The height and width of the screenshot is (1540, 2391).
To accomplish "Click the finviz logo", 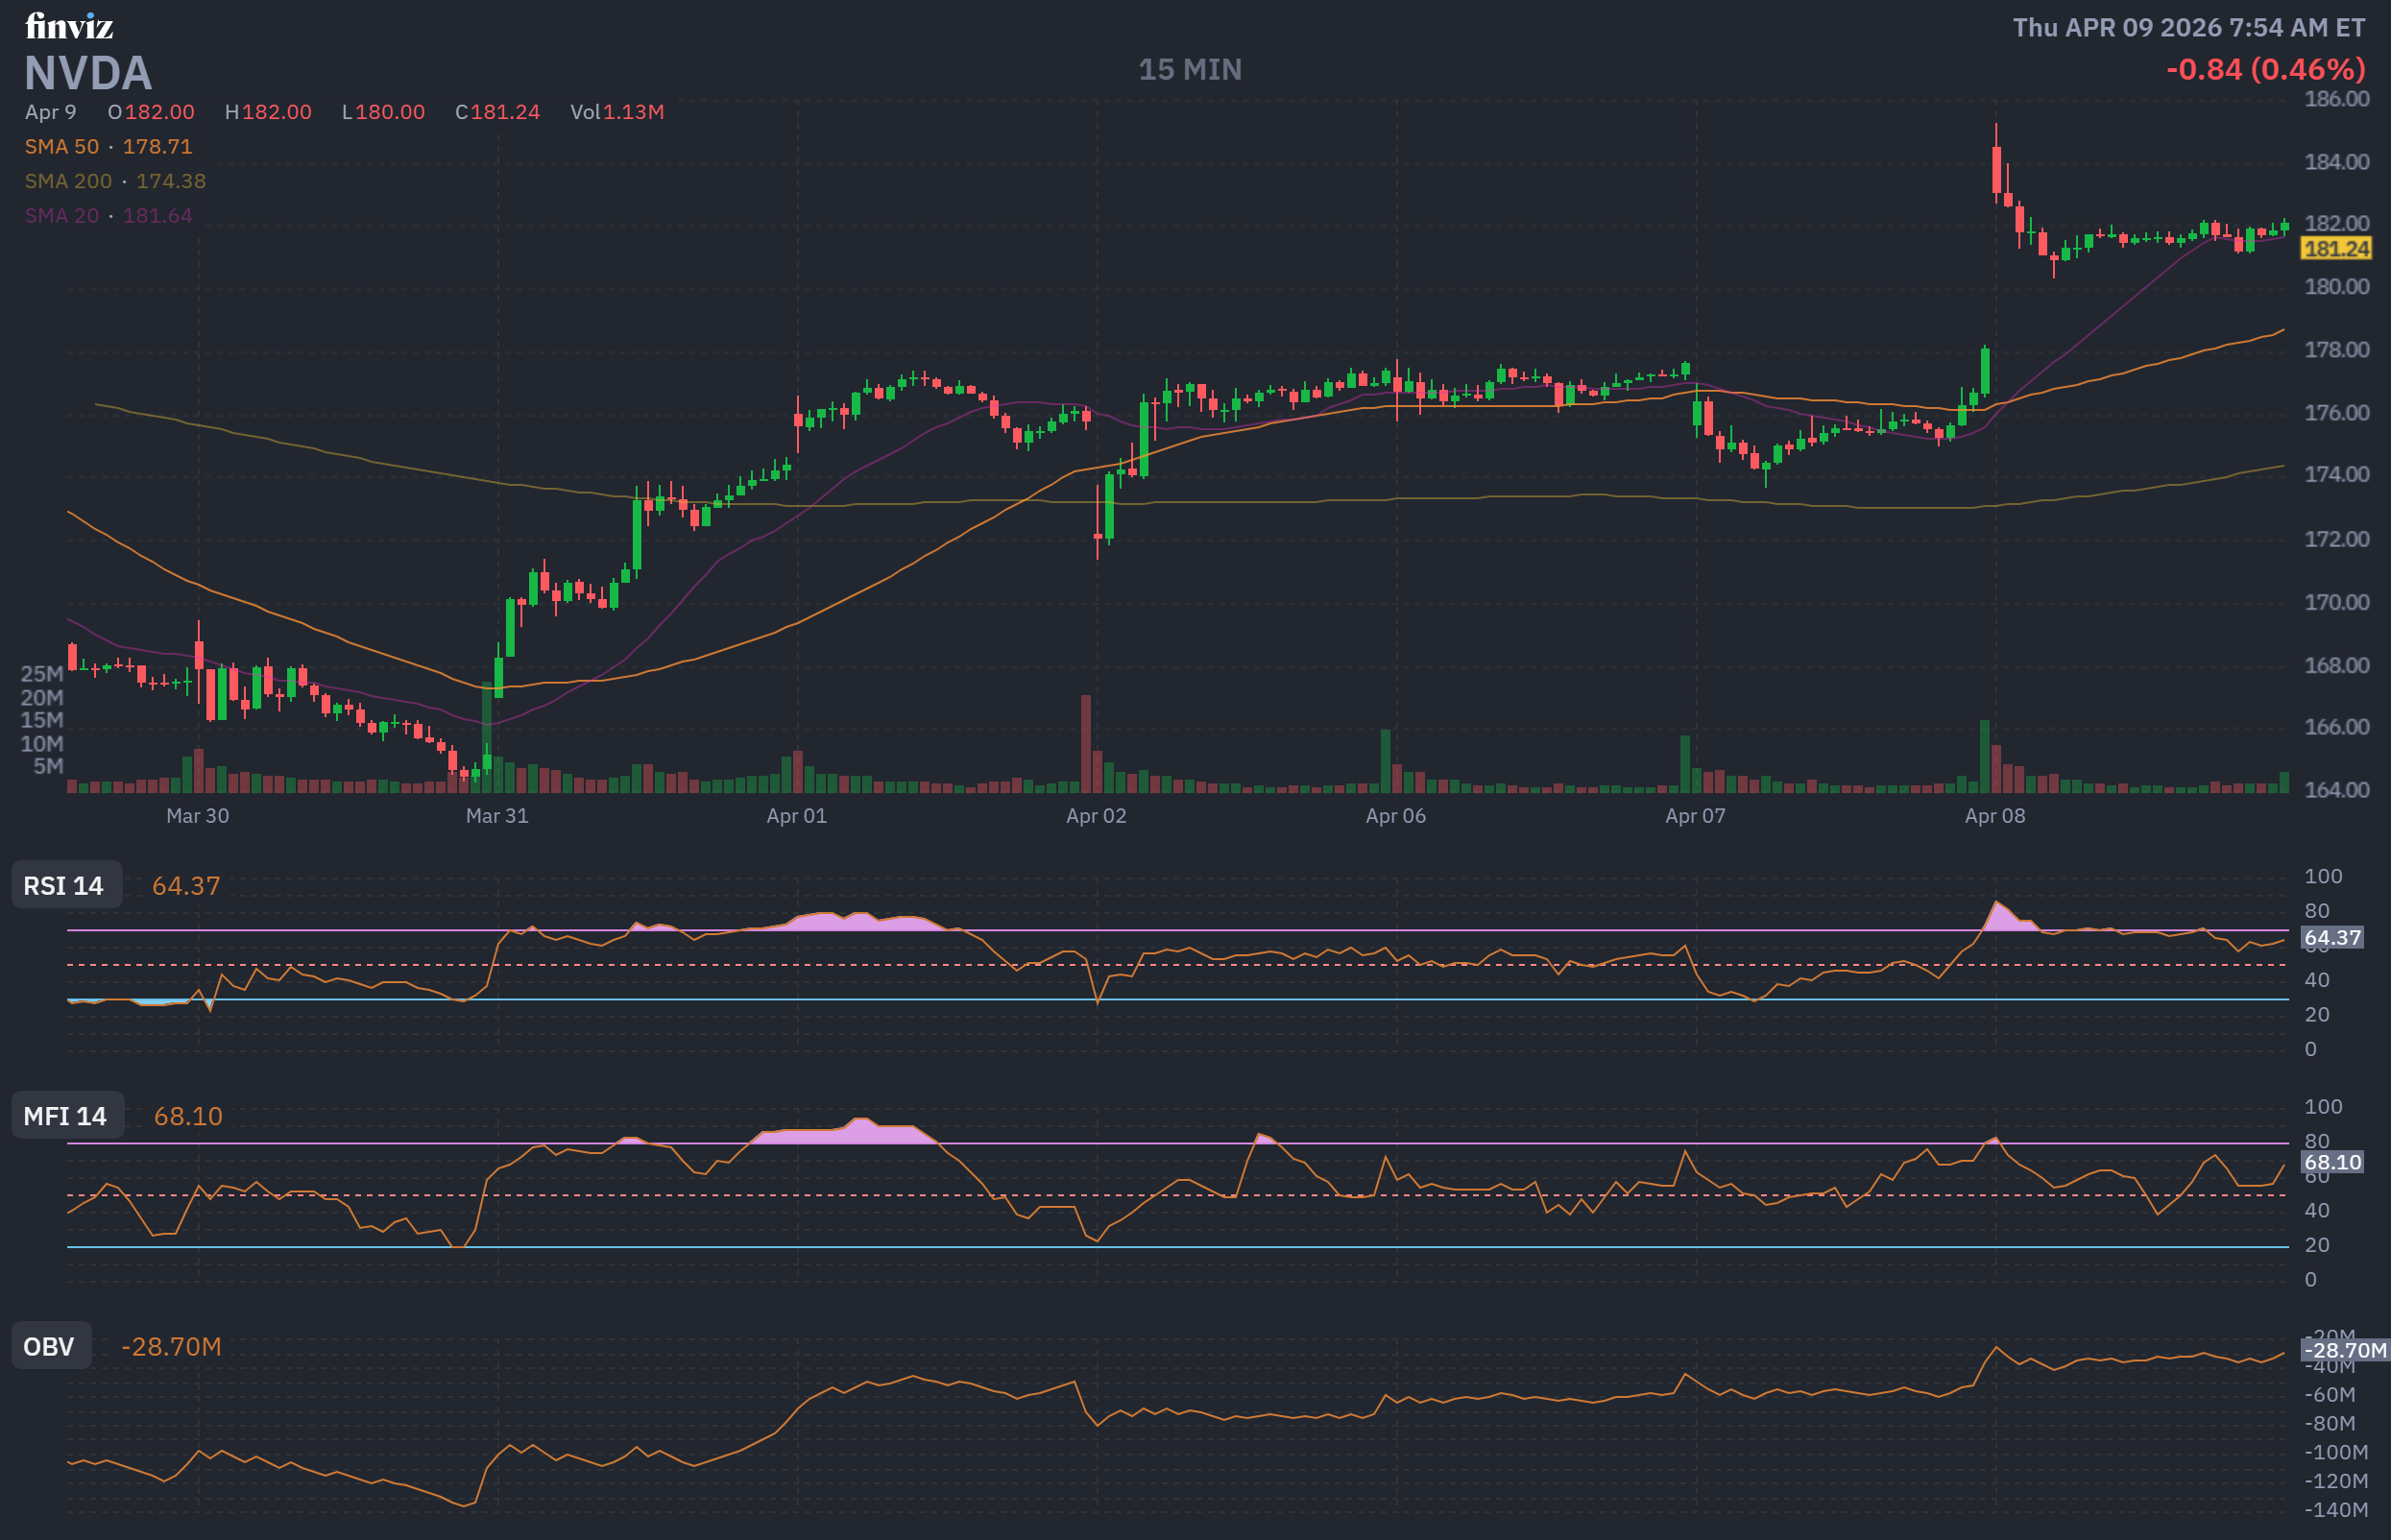I will [x=69, y=26].
